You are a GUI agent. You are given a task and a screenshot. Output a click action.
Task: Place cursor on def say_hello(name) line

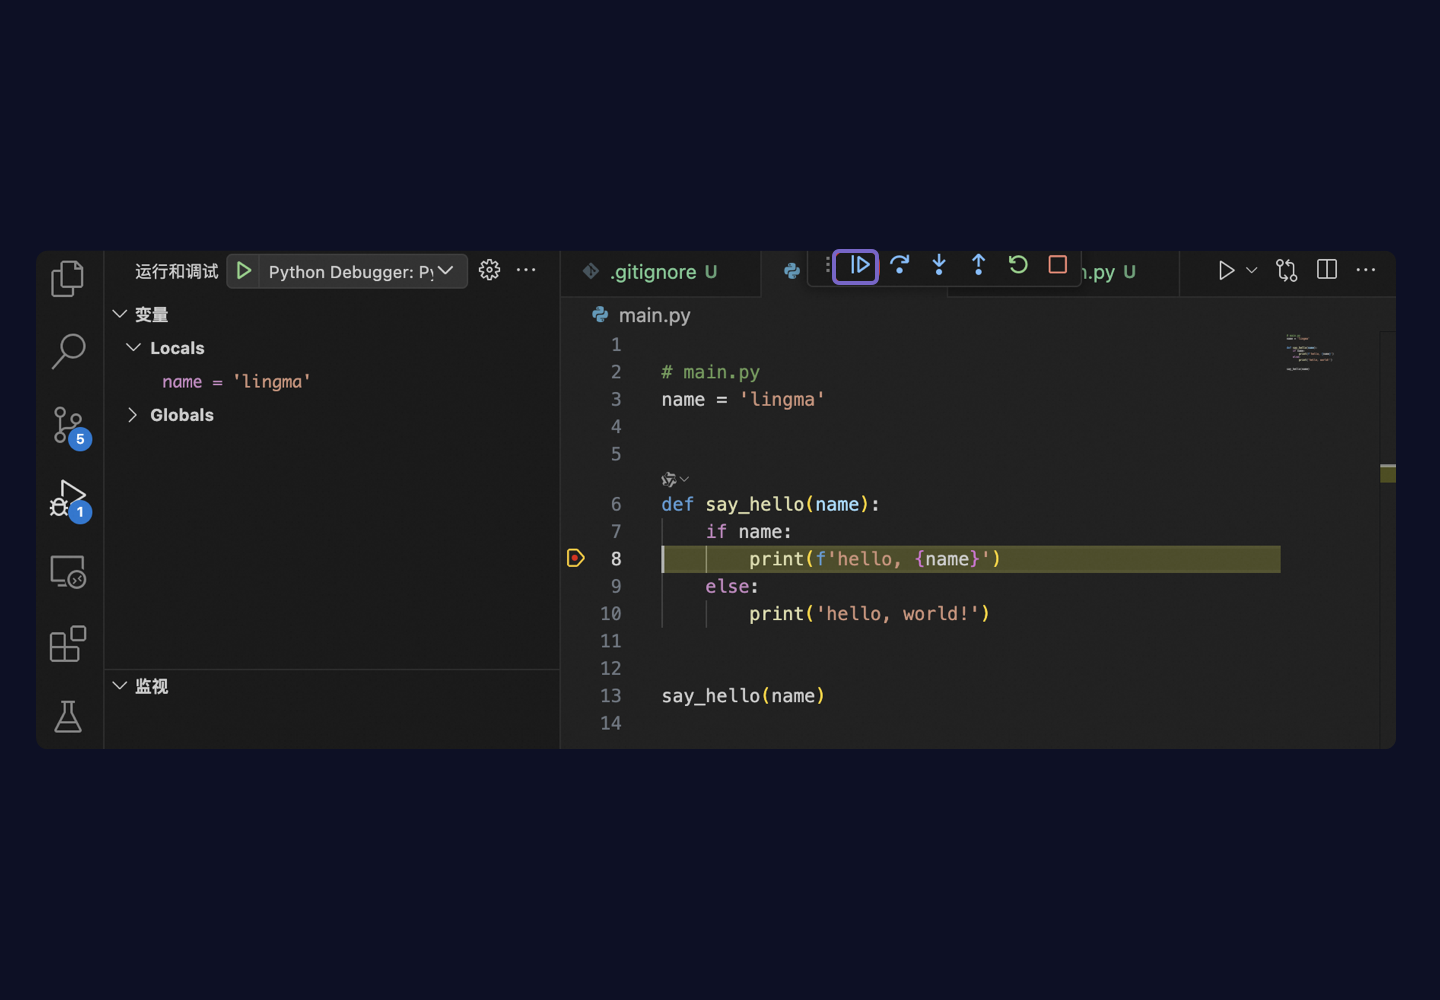(x=770, y=504)
